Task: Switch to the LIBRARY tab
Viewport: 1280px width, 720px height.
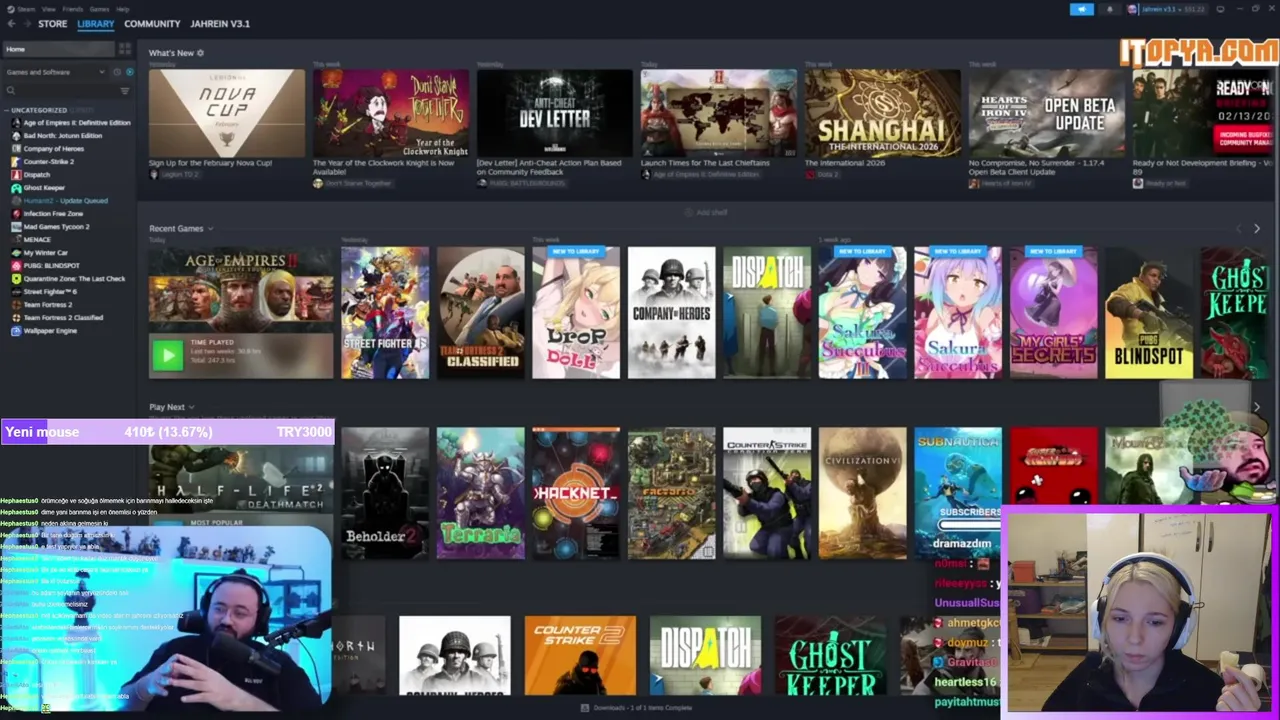Action: [x=96, y=24]
